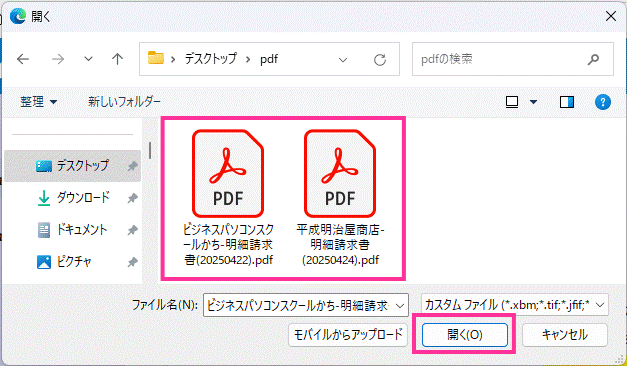
Task: Expand the address bar history dropdown
Action: (343, 60)
